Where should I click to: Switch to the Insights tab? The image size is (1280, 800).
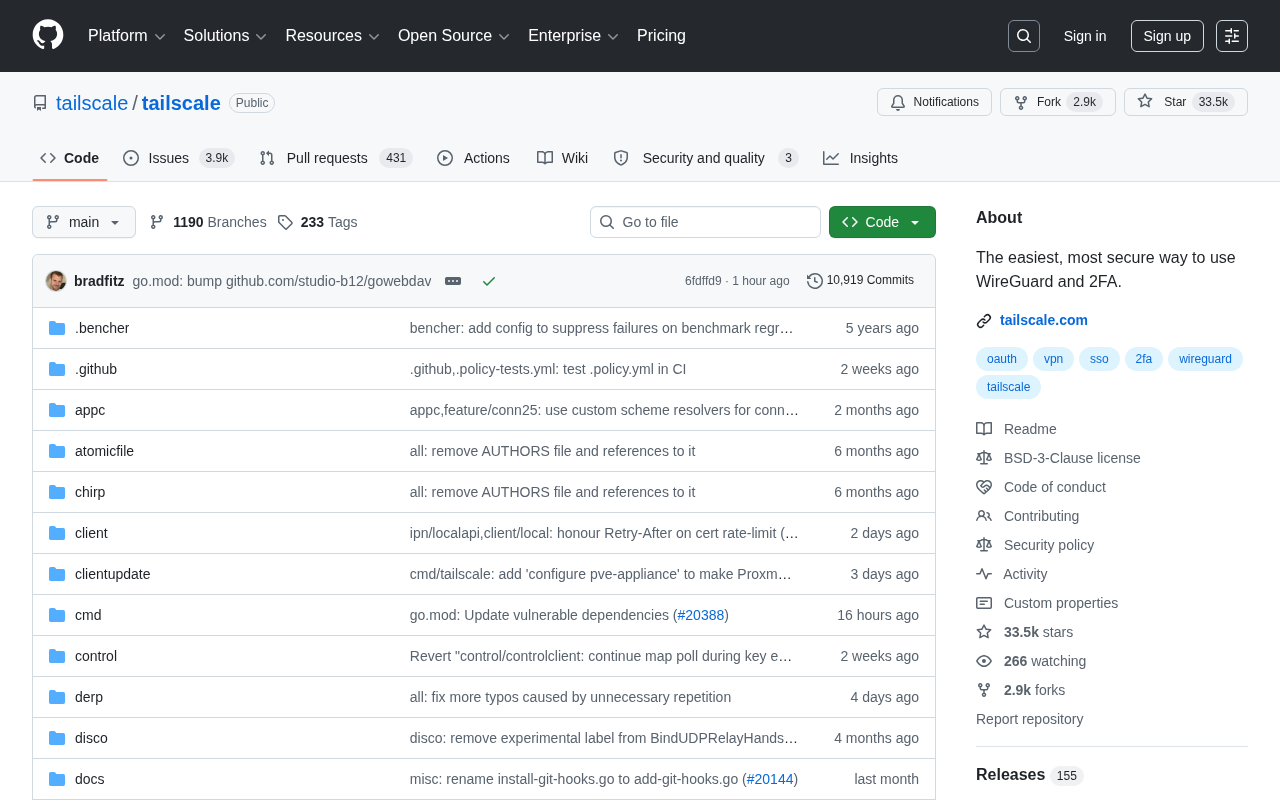pos(861,158)
